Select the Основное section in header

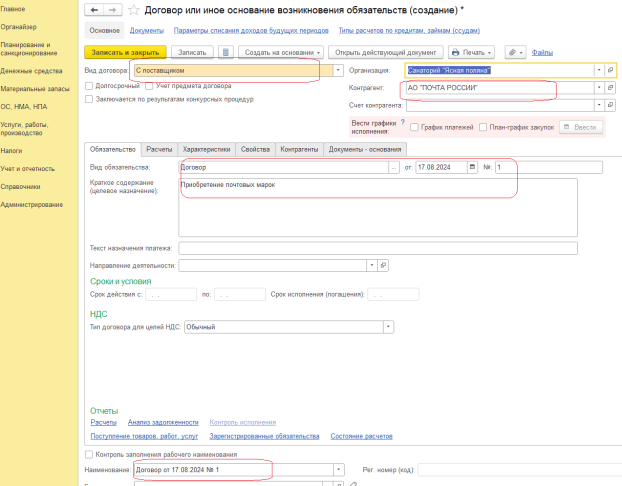(x=104, y=31)
